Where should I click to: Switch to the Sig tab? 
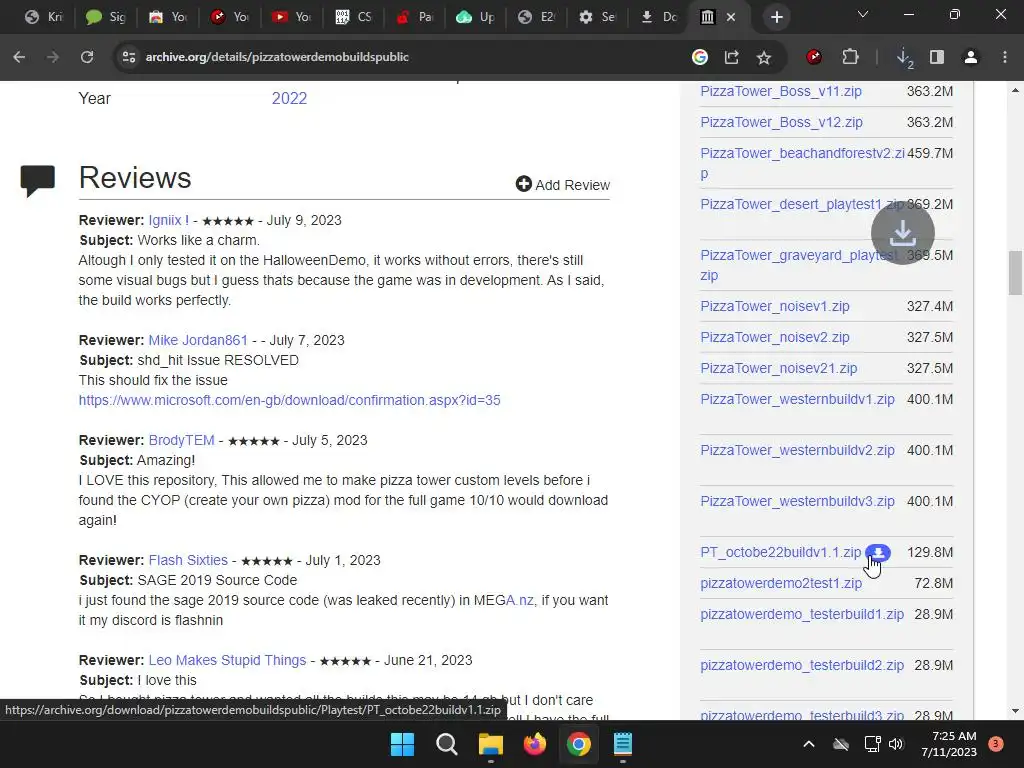click(x=105, y=17)
